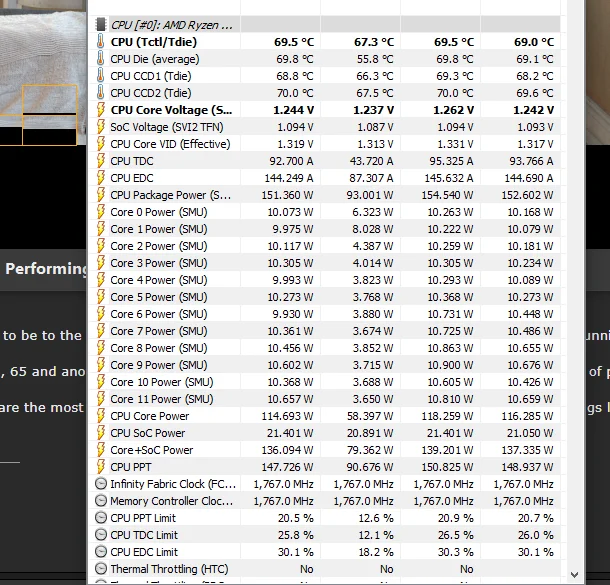Click lightning icon beside Core 9 Power

coord(101,364)
